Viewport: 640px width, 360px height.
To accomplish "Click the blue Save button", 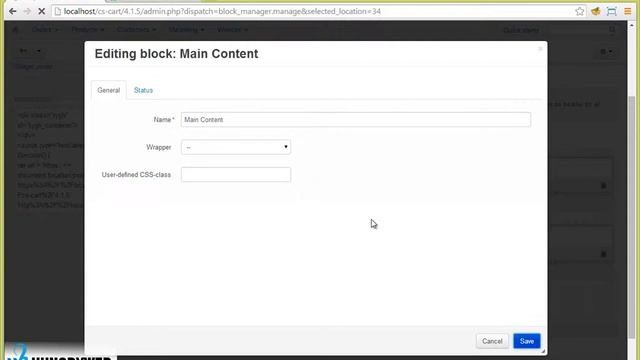I will coord(527,341).
